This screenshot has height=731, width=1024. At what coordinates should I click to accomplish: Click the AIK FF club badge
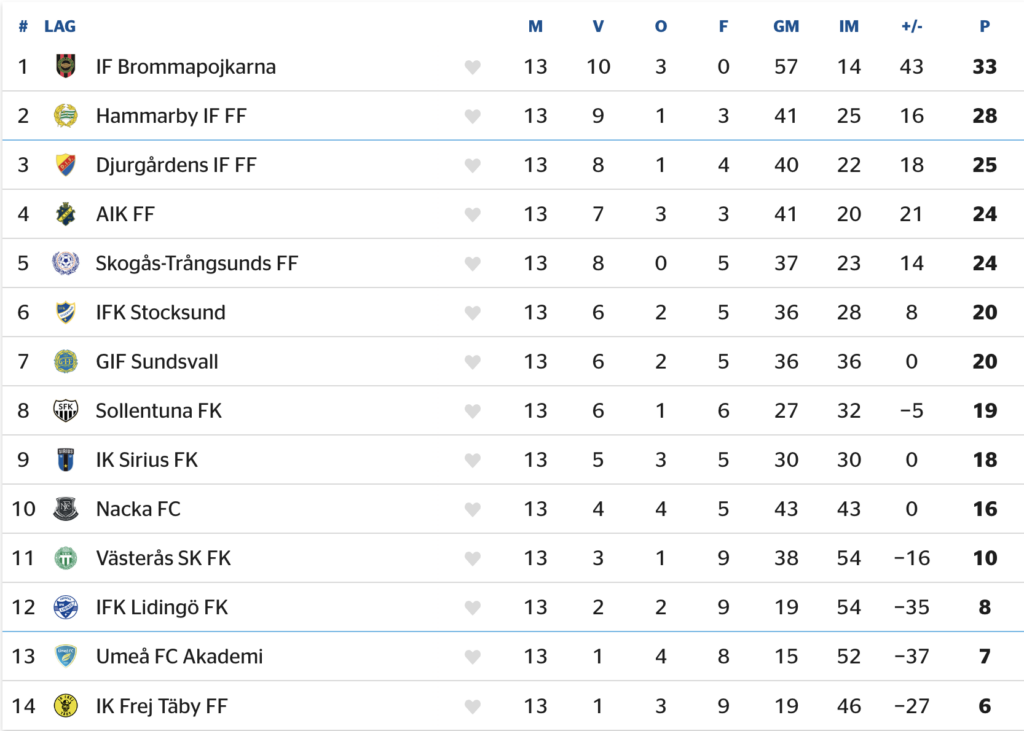click(65, 214)
